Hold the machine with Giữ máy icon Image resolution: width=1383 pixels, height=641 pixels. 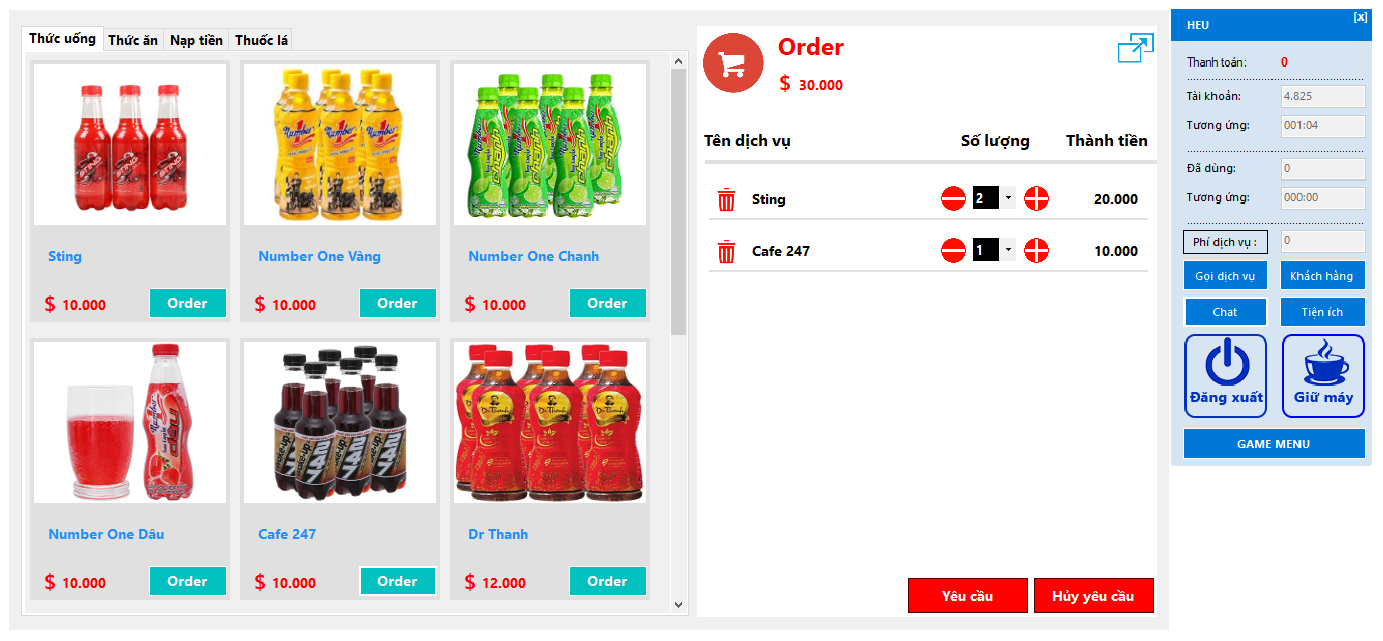point(1323,375)
